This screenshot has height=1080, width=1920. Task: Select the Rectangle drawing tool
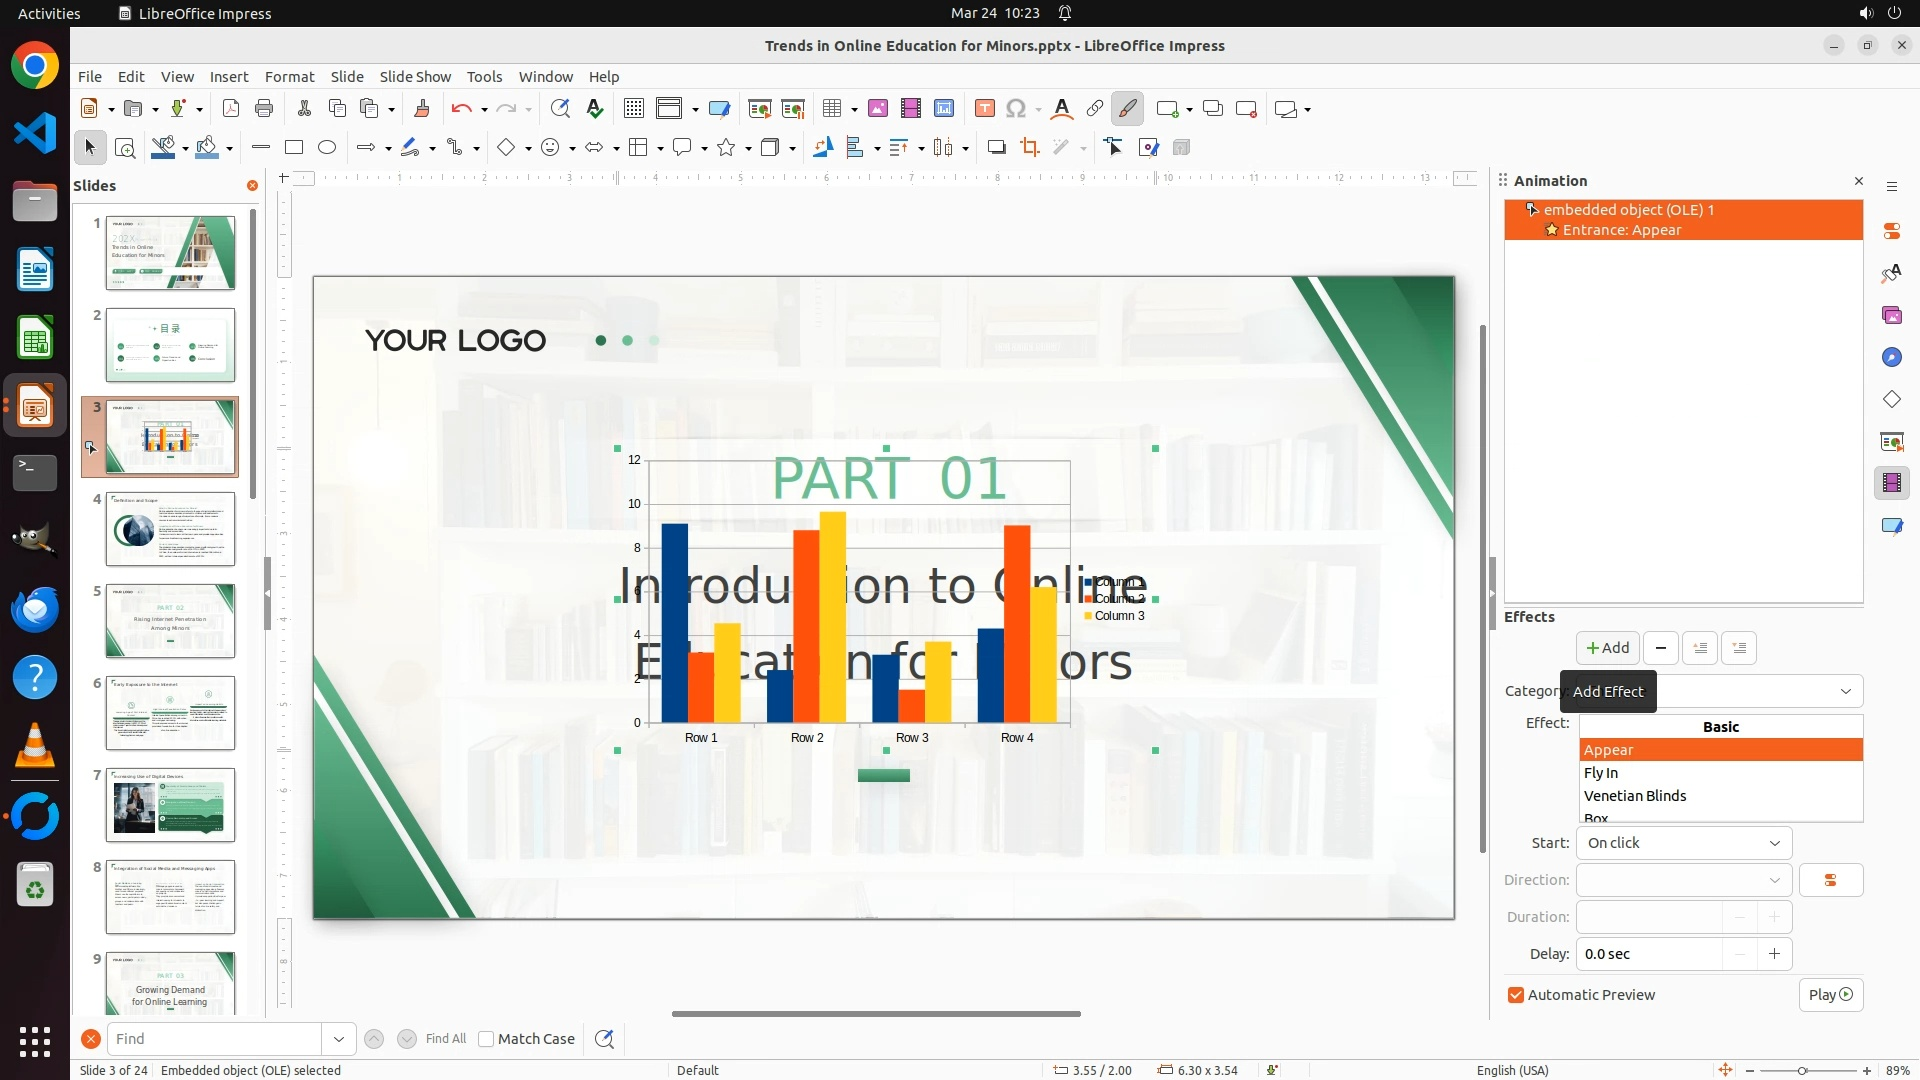pyautogui.click(x=294, y=148)
